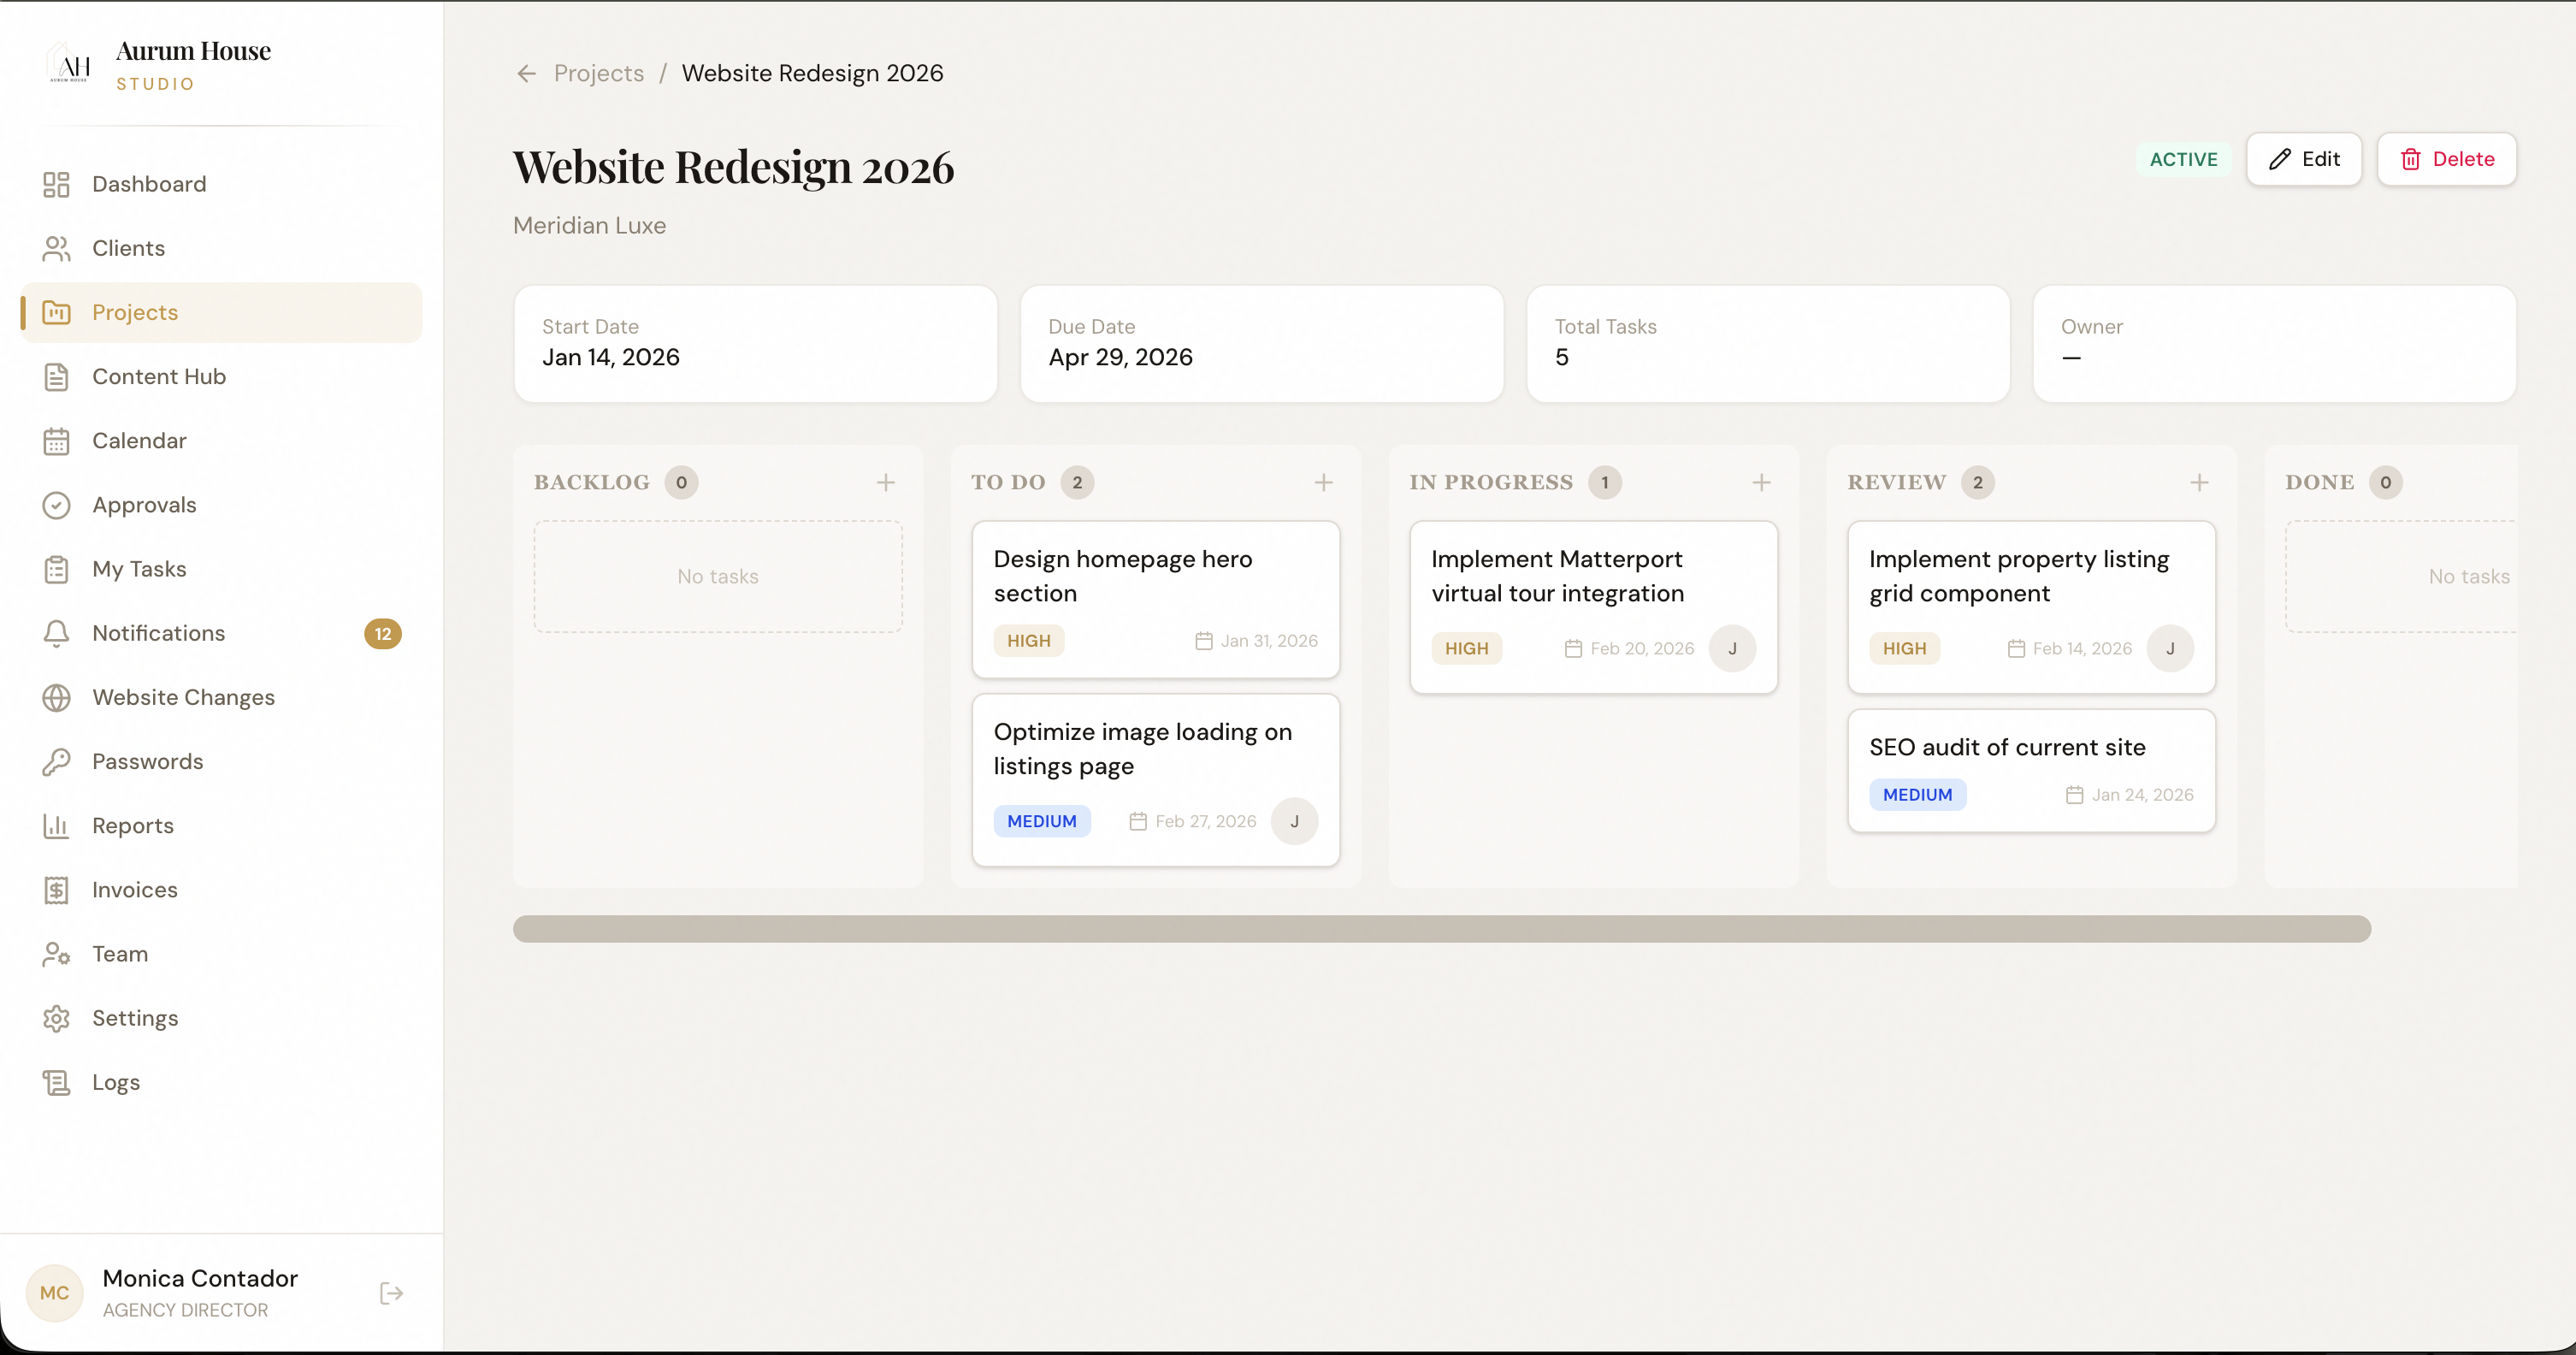The image size is (2576, 1355).
Task: Click the Edit button for the project
Action: coord(2303,159)
